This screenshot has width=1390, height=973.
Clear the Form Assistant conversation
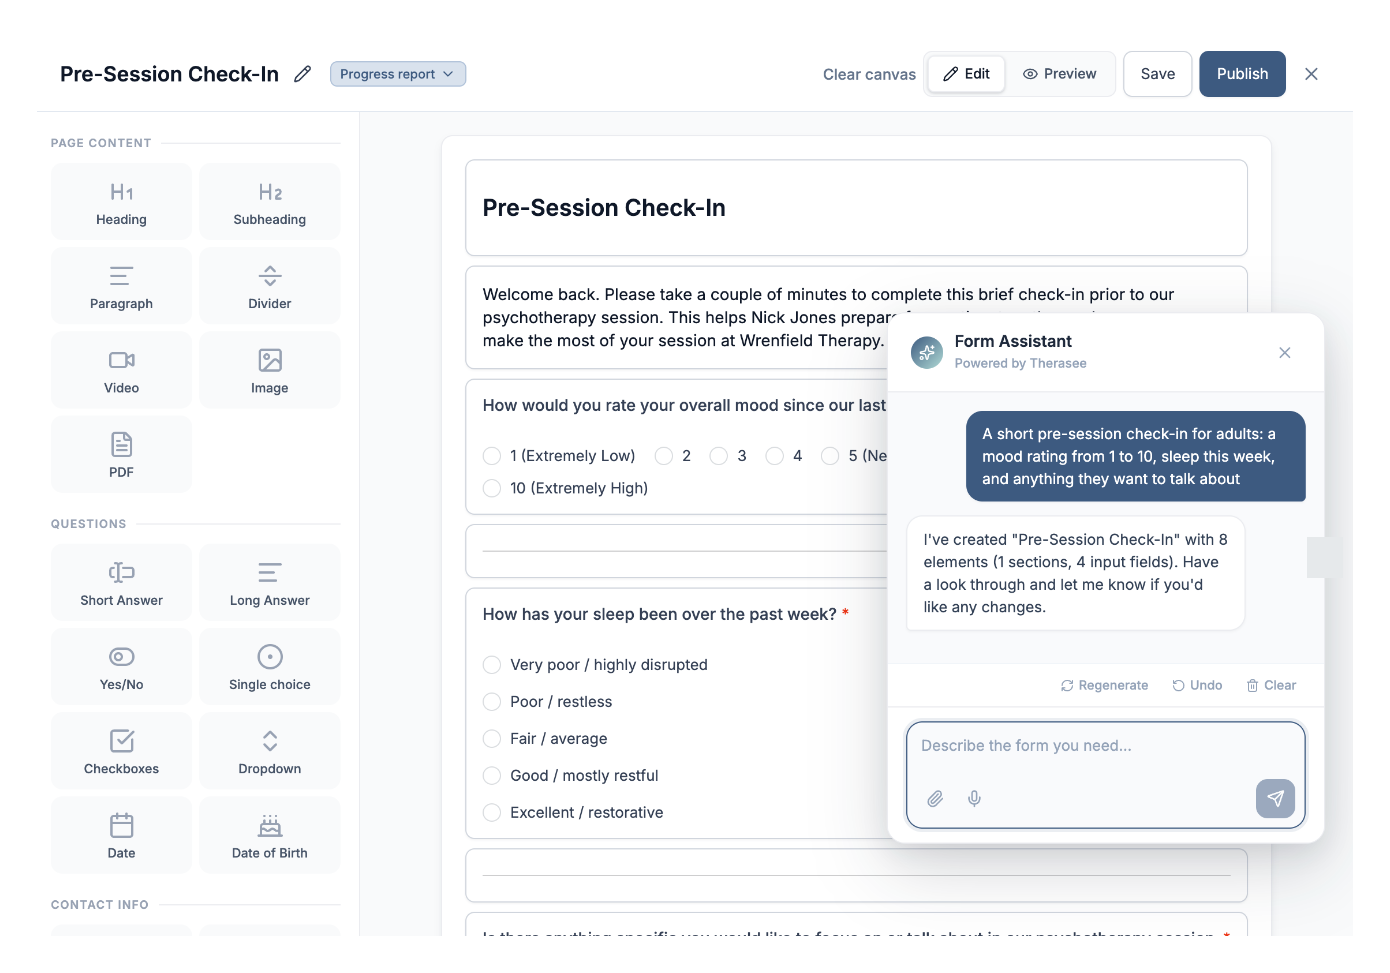click(x=1271, y=685)
